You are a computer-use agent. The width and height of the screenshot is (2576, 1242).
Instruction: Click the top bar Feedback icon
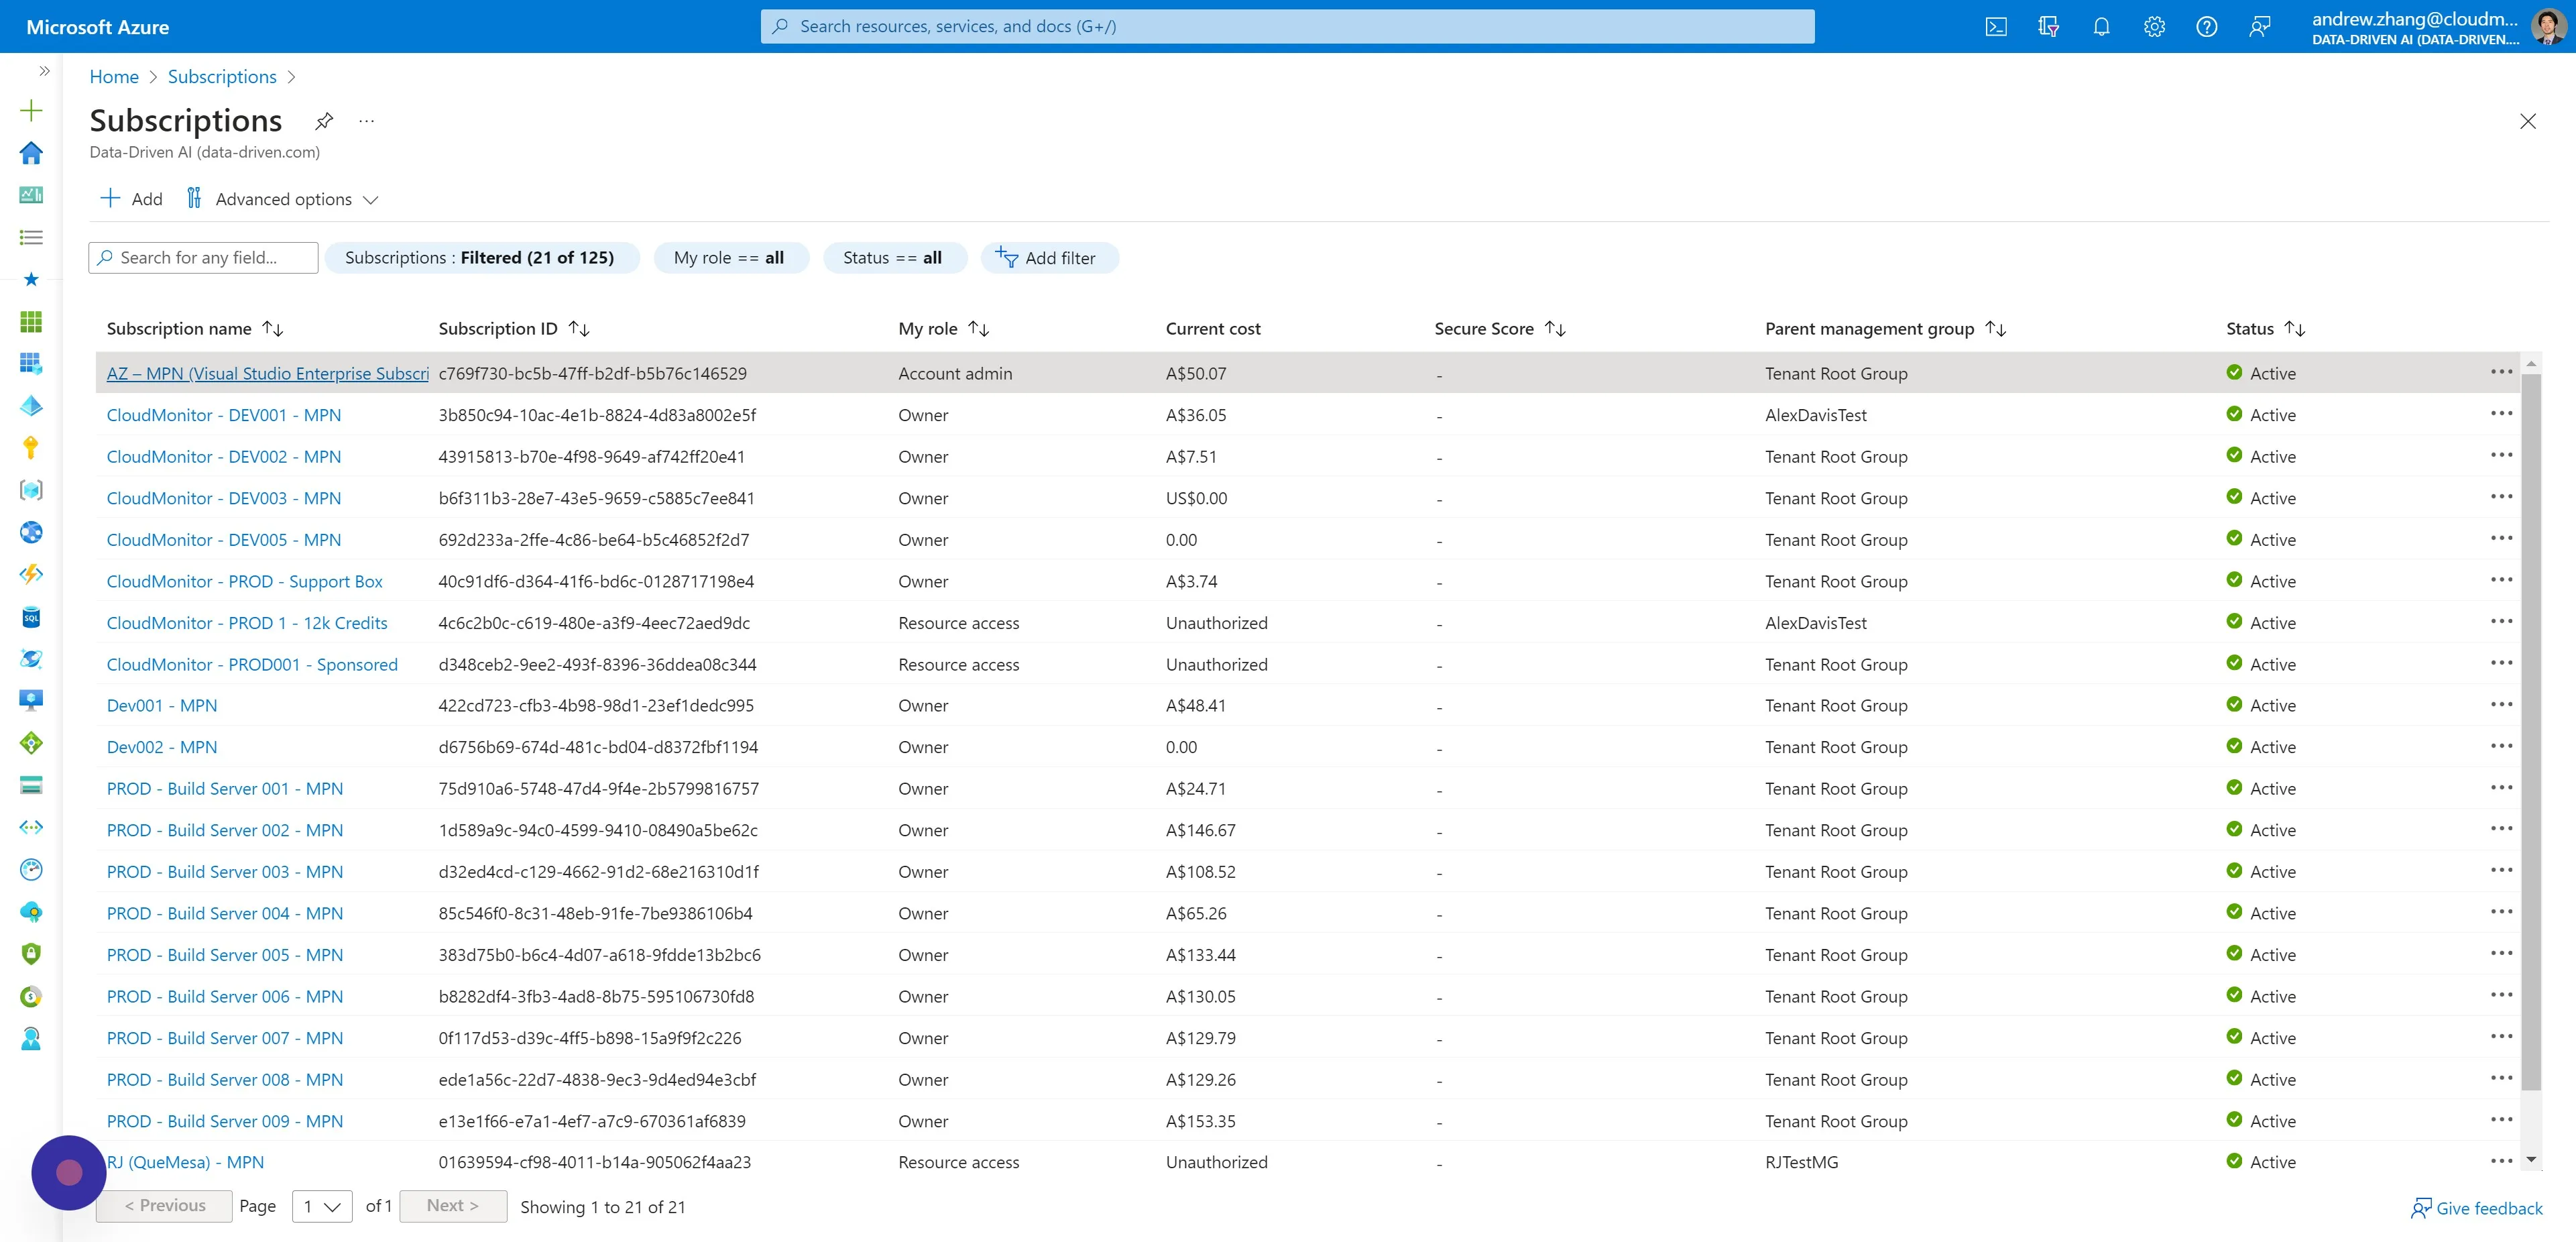pyautogui.click(x=2259, y=27)
